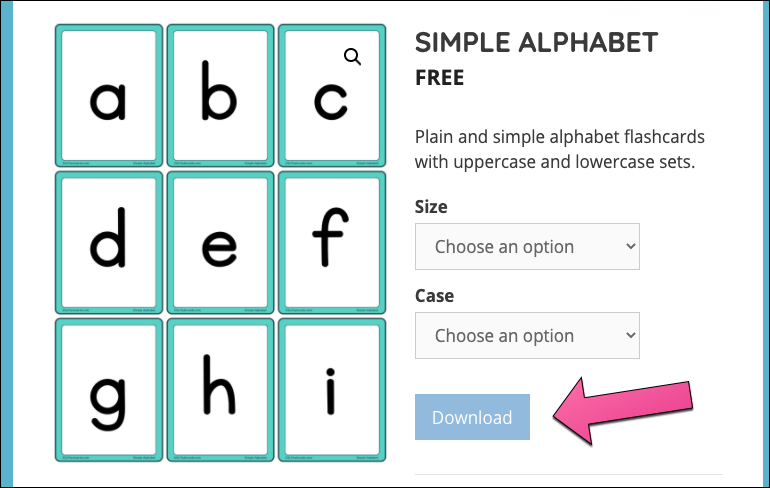This screenshot has height=488, width=770.
Task: Select the letter d flashcard
Action: pyautogui.click(x=109, y=243)
